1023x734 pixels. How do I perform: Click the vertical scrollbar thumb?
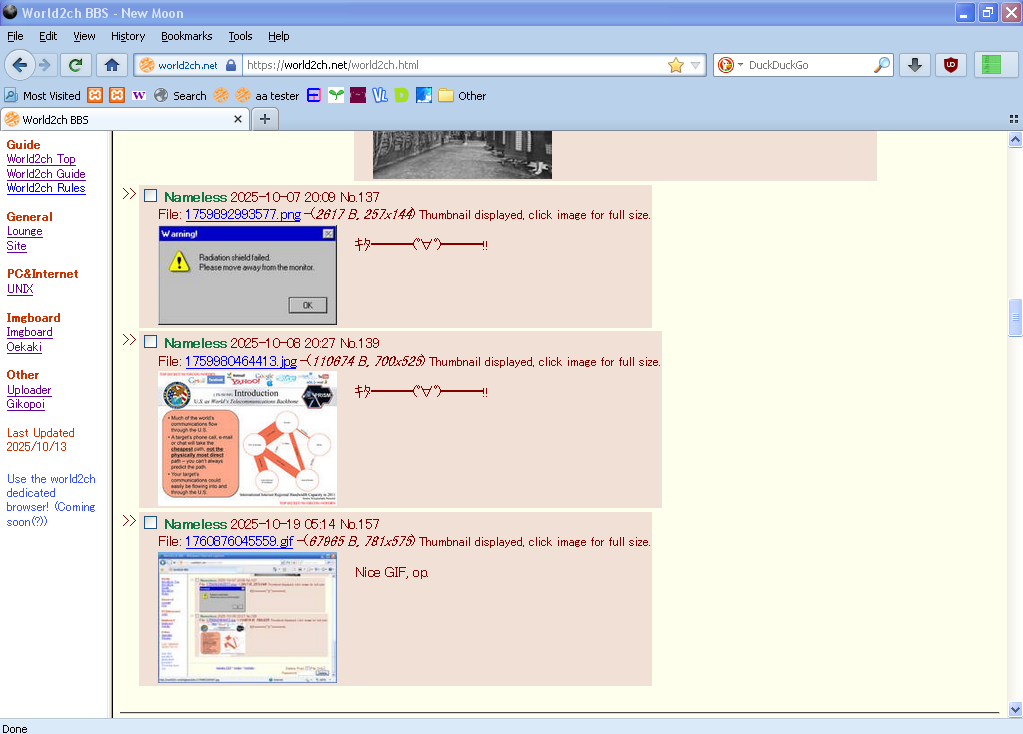(1015, 317)
